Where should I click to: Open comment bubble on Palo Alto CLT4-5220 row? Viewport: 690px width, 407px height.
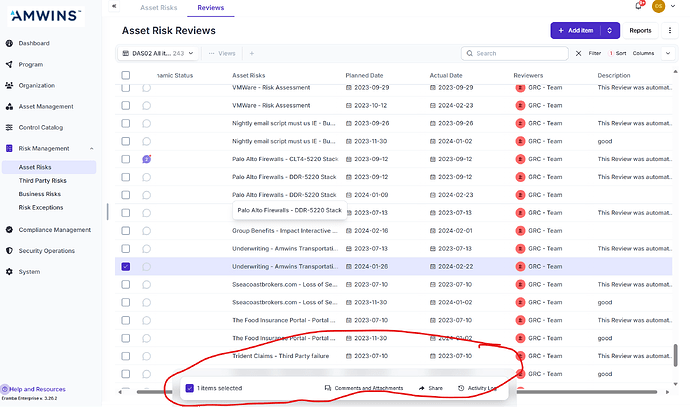(147, 159)
